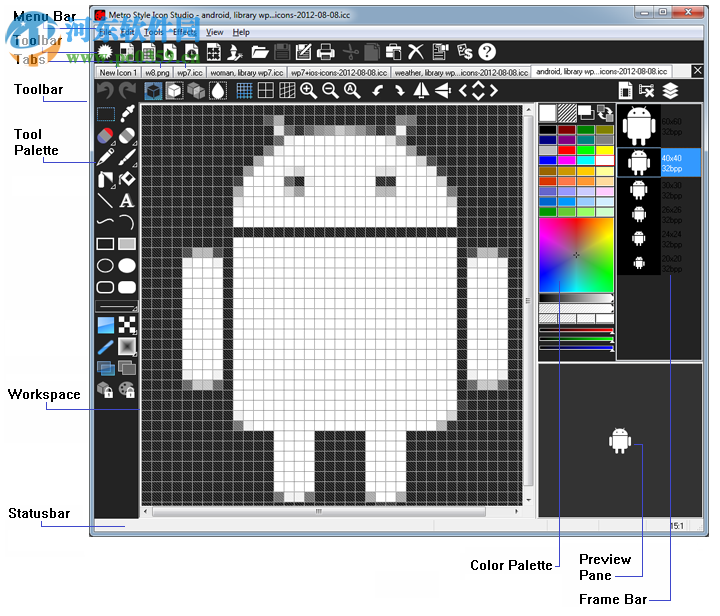The height and width of the screenshot is (616, 720).
Task: Toggle the white cube view mode
Action: pos(174,90)
